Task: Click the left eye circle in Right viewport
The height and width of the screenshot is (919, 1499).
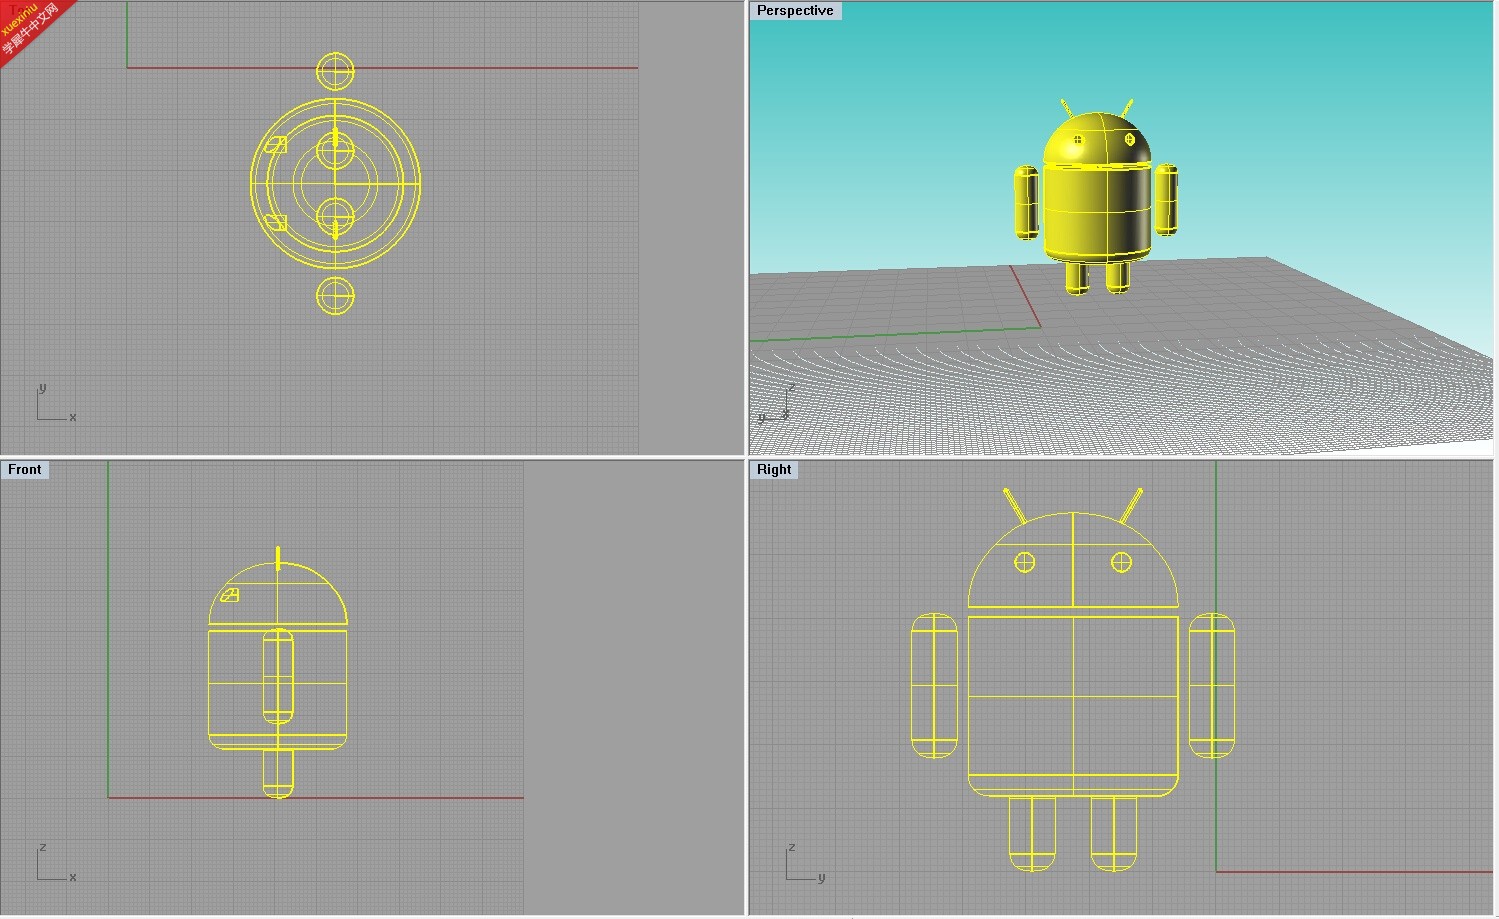Action: click(x=1024, y=563)
